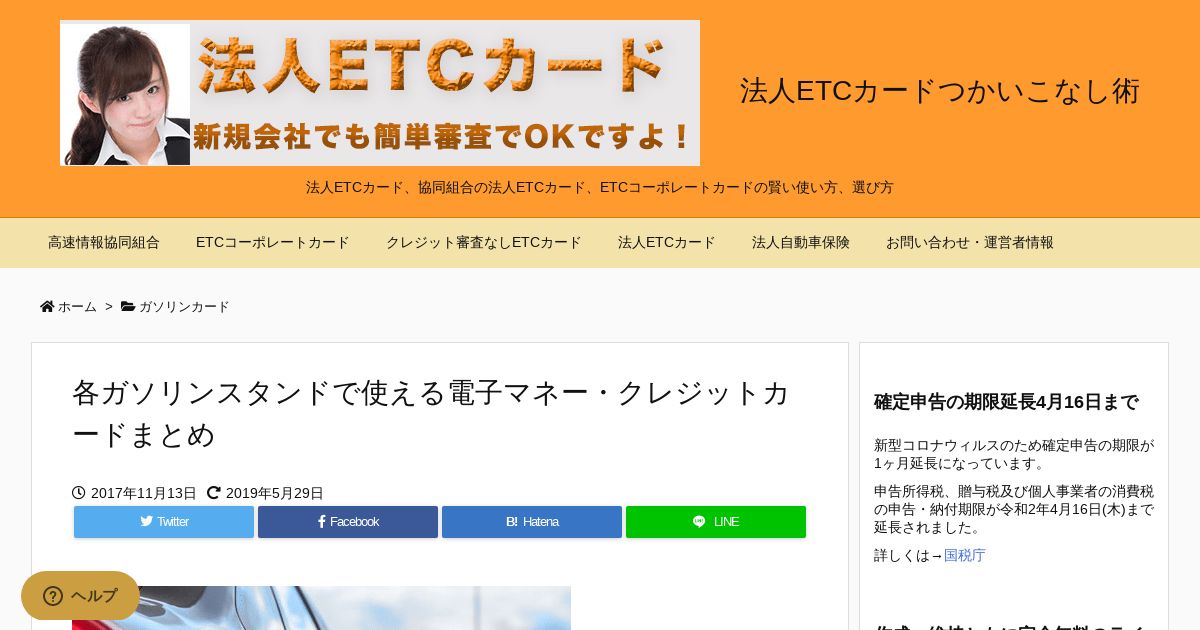Open 法人ETCカード menu item
This screenshot has height=630, width=1200.
667,243
